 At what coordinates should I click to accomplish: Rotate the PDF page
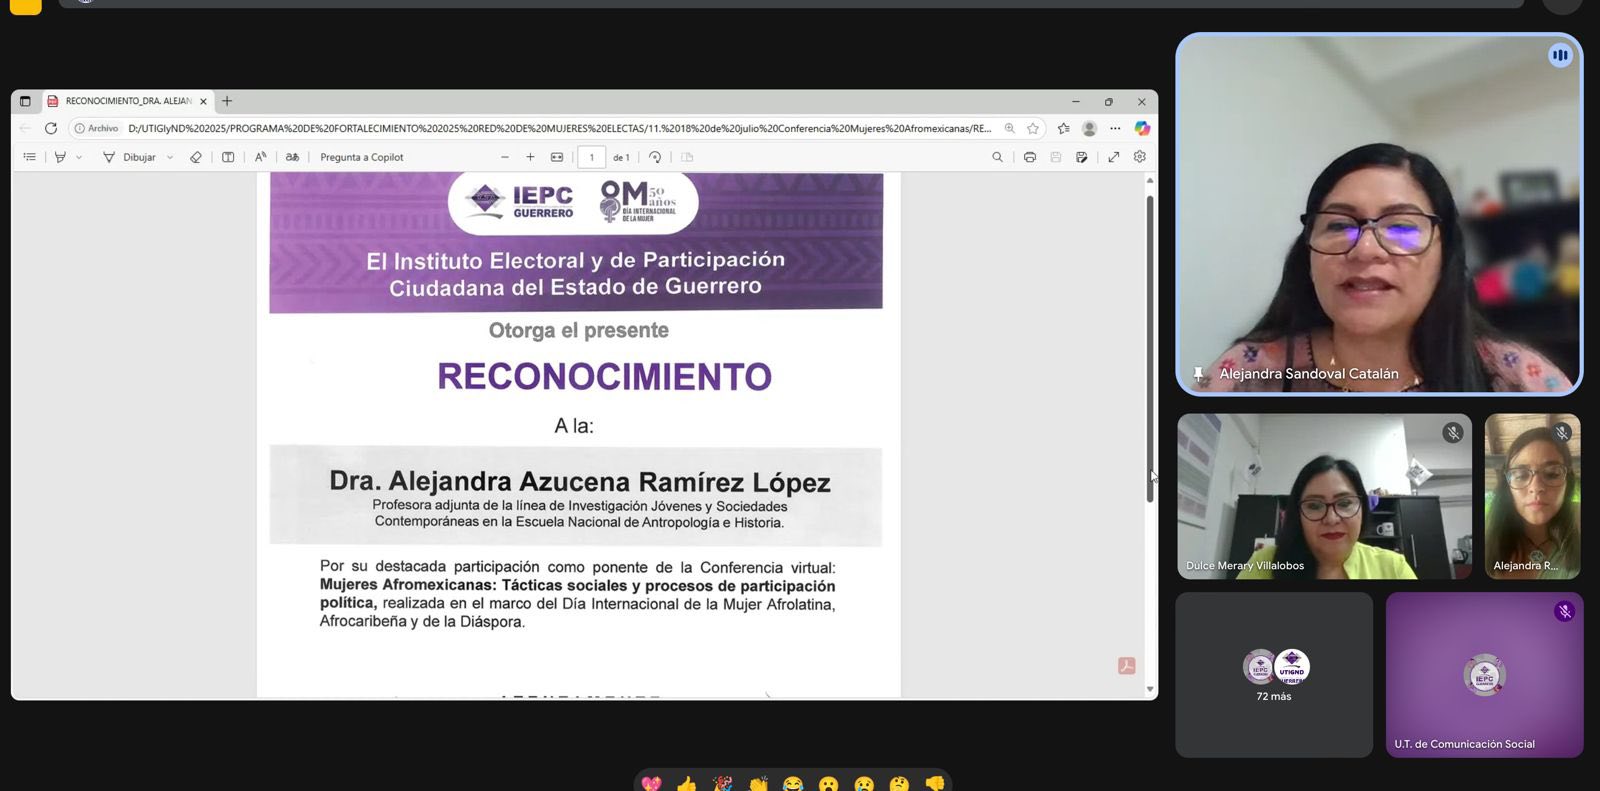click(x=655, y=157)
